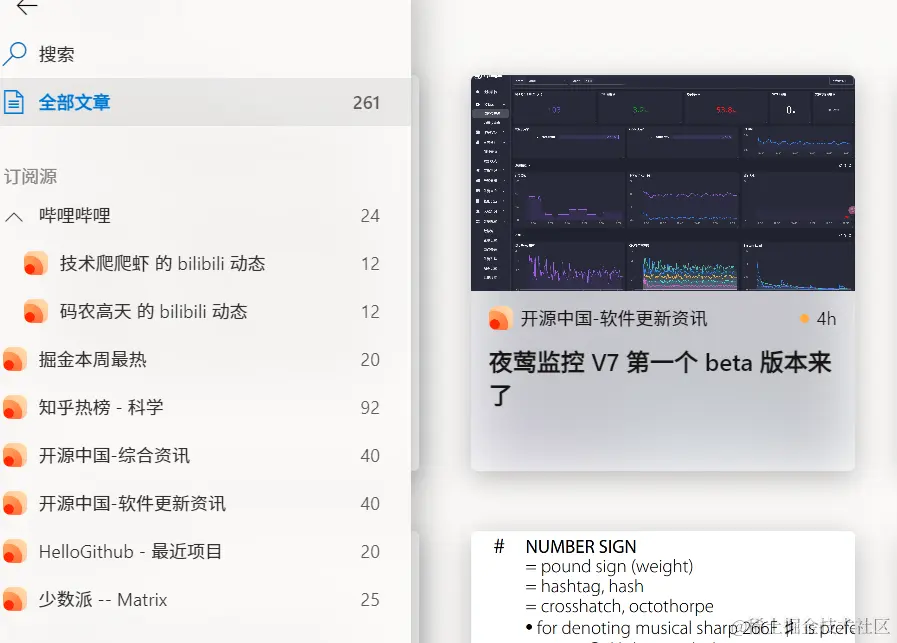This screenshot has height=643, width=897.
Task: Open the 知乎热榜 - 科学 feed
Action: click(205, 408)
